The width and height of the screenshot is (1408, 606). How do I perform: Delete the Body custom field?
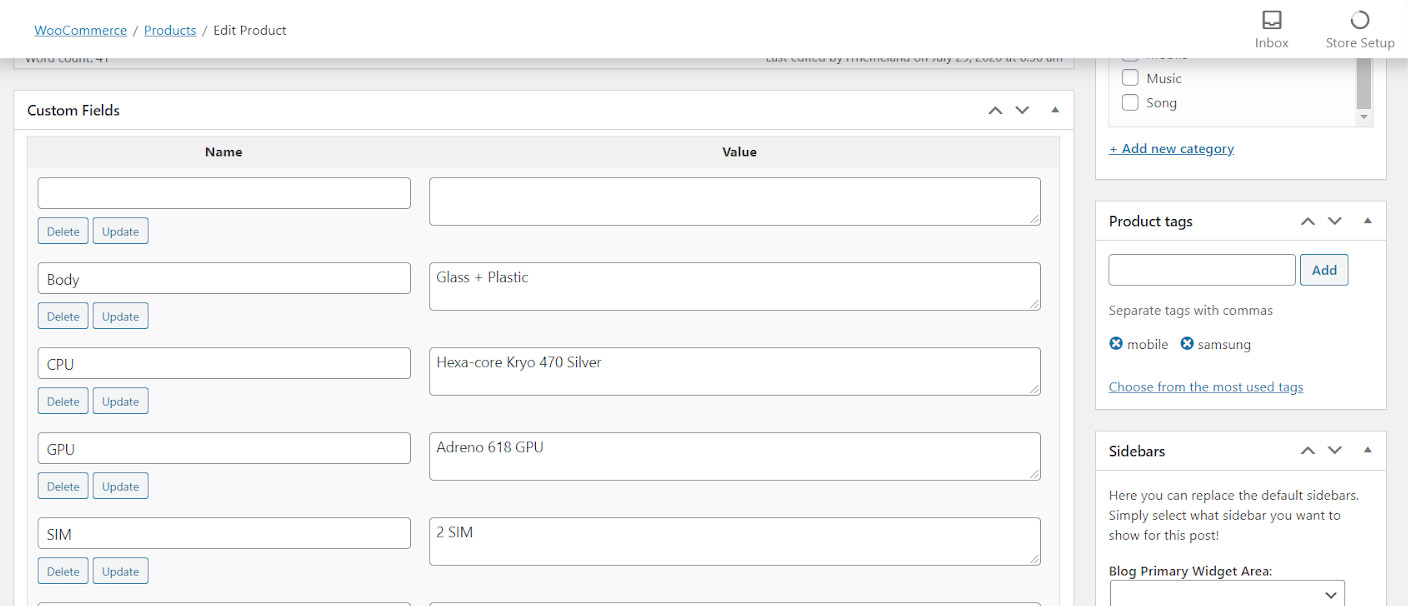63,316
